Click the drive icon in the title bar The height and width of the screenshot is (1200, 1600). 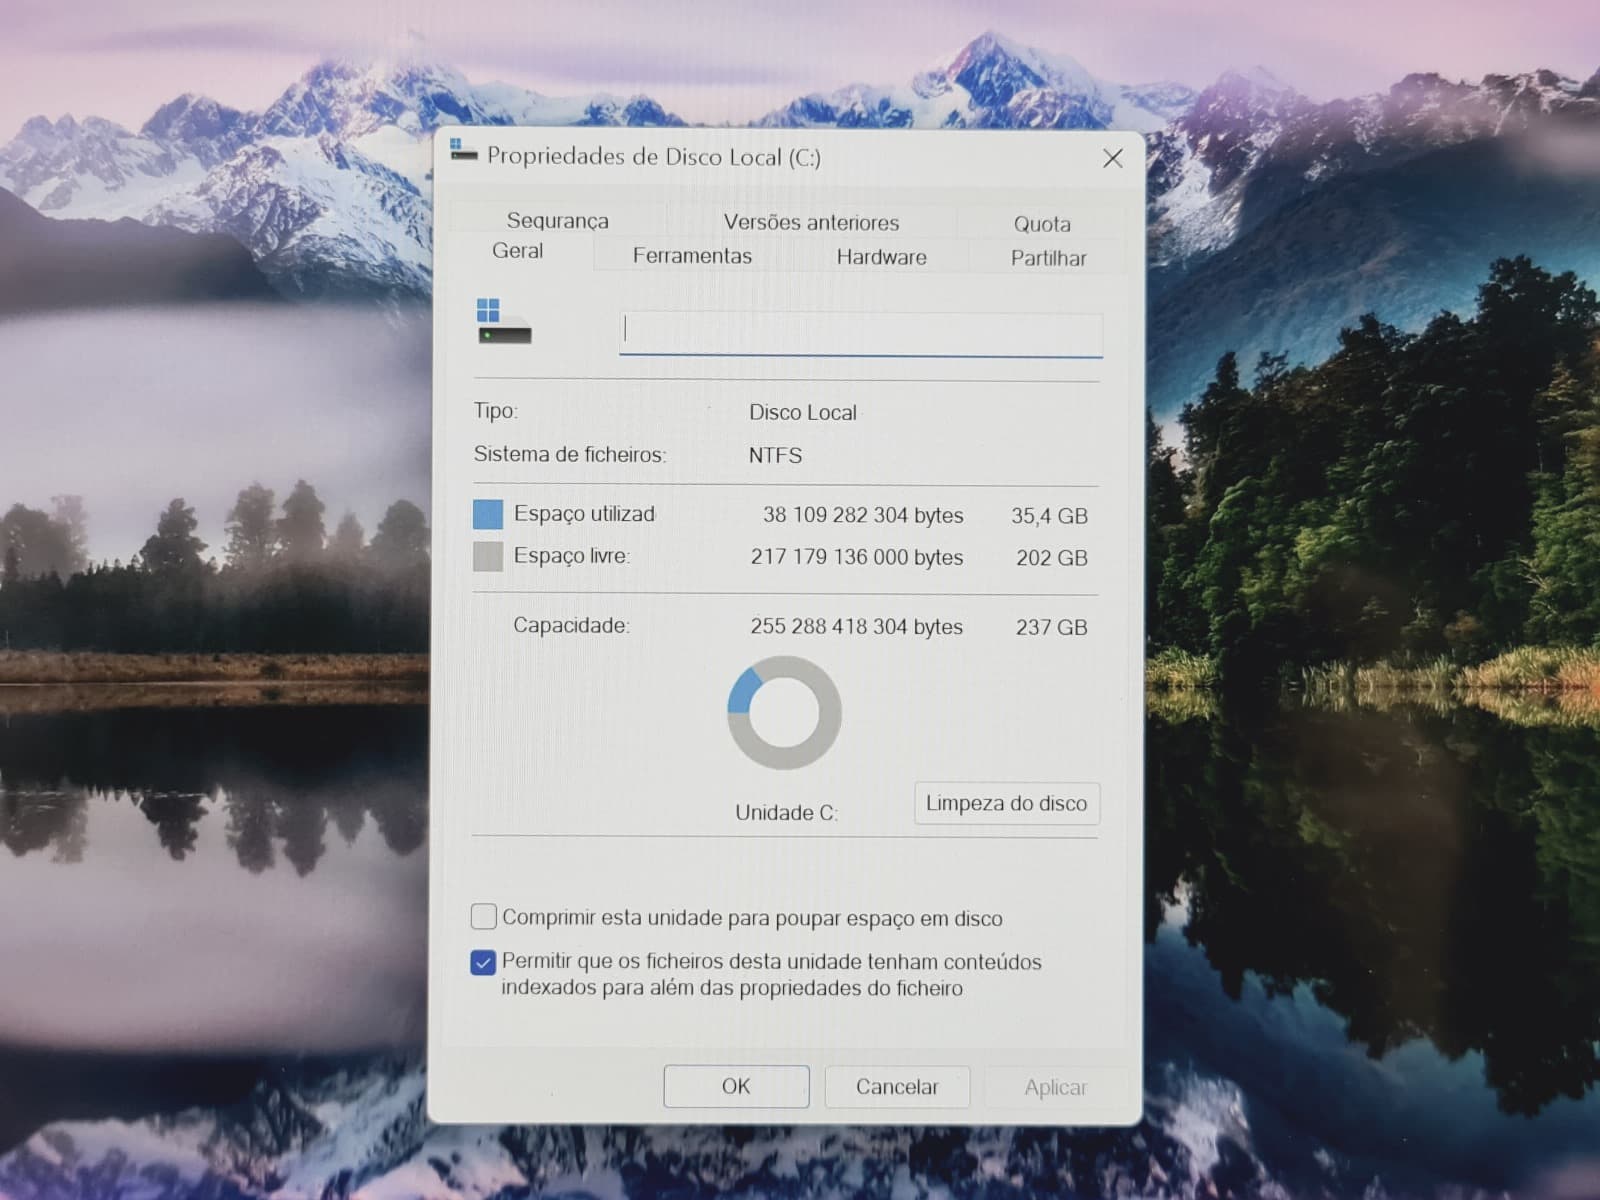pos(463,150)
